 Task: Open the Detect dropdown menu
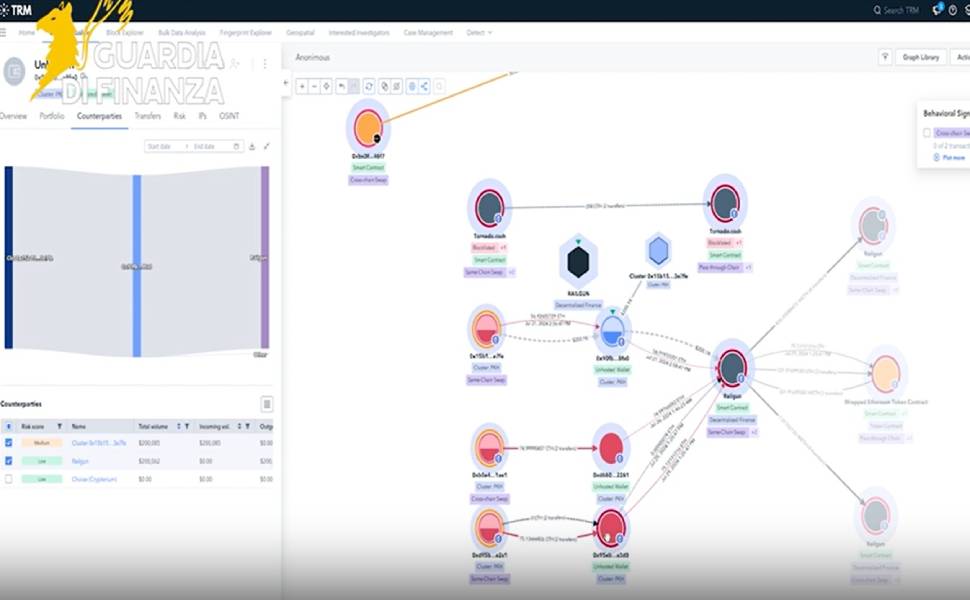click(479, 33)
